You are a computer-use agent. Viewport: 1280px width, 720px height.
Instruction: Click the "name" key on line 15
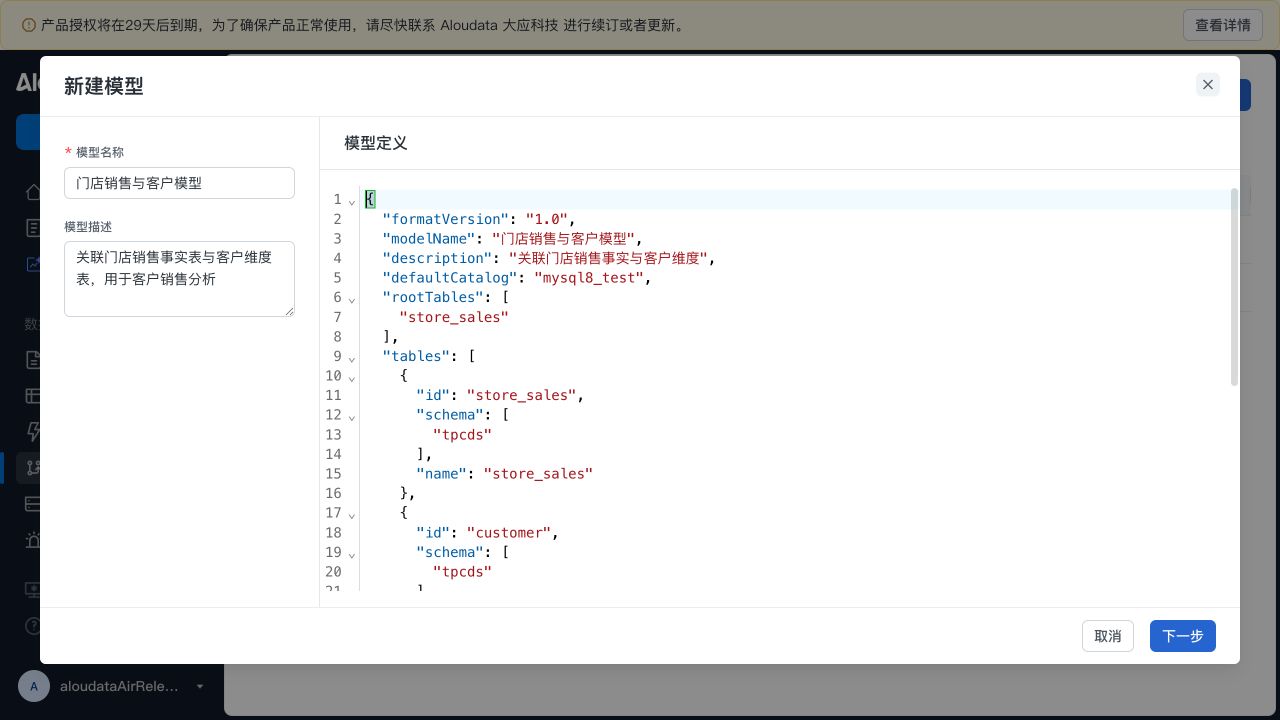pyautogui.click(x=442, y=473)
